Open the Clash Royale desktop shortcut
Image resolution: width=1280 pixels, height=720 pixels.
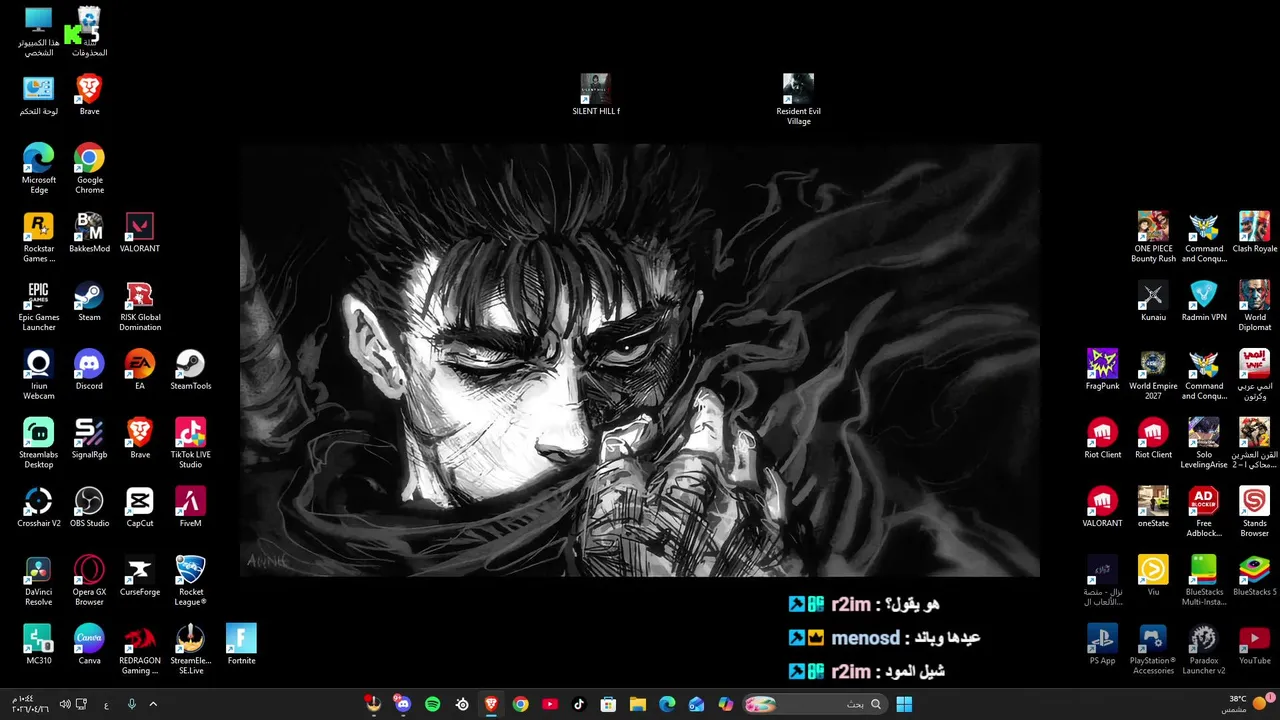pyautogui.click(x=1254, y=232)
